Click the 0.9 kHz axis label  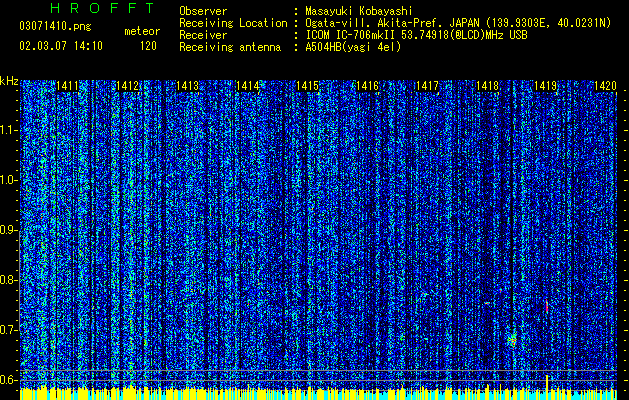pos(8,230)
